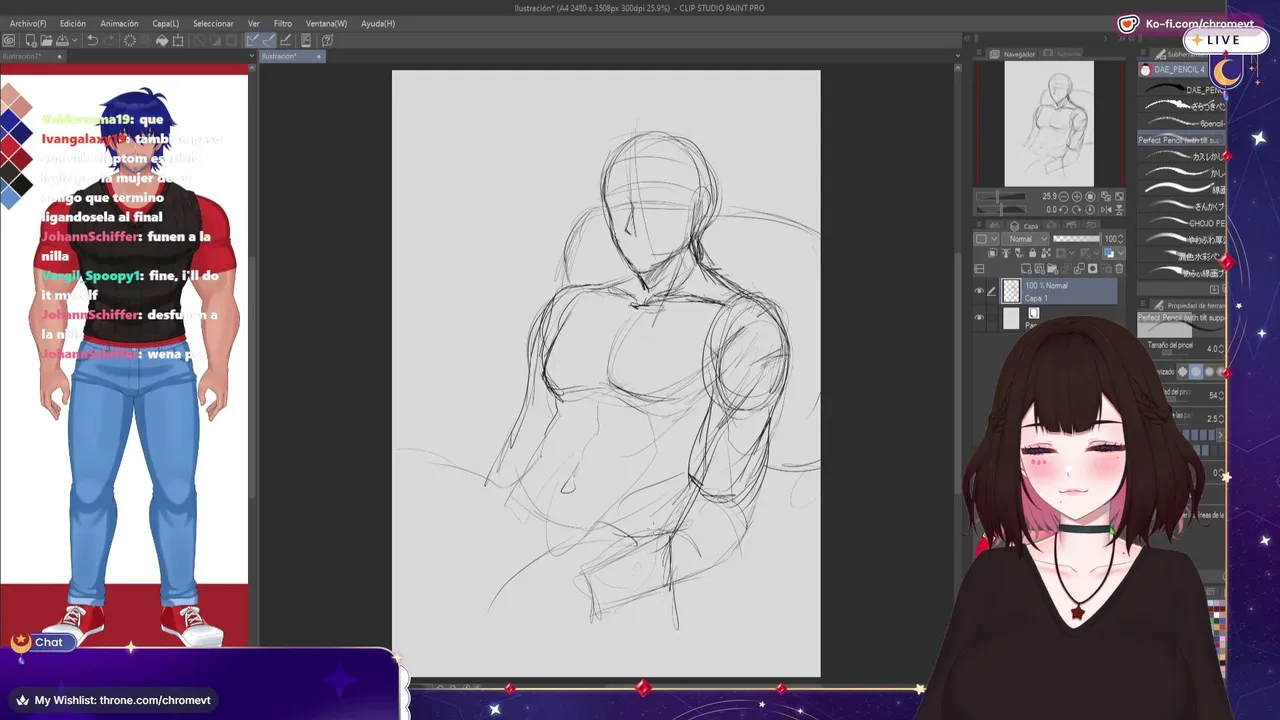
Task: Delete layer with trash can icon
Action: (x=1119, y=269)
